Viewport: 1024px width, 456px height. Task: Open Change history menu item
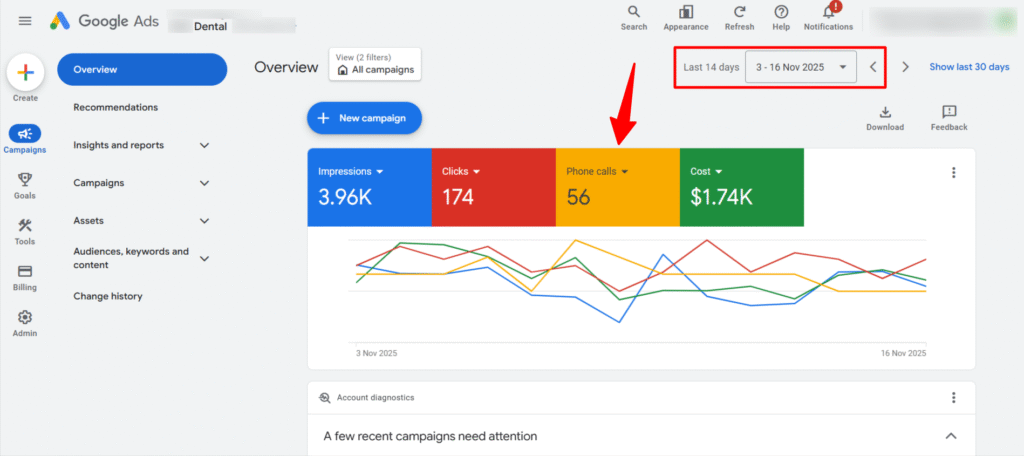(108, 296)
